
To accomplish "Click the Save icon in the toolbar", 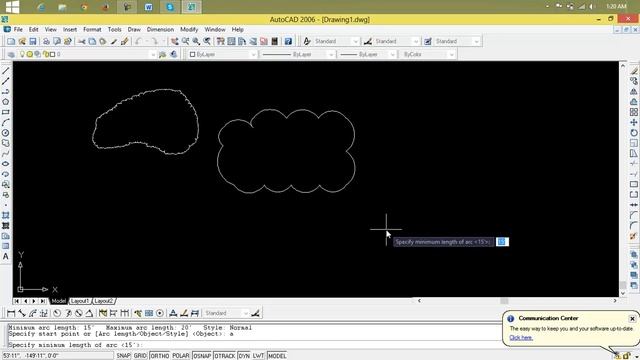I will pyautogui.click(x=33, y=41).
